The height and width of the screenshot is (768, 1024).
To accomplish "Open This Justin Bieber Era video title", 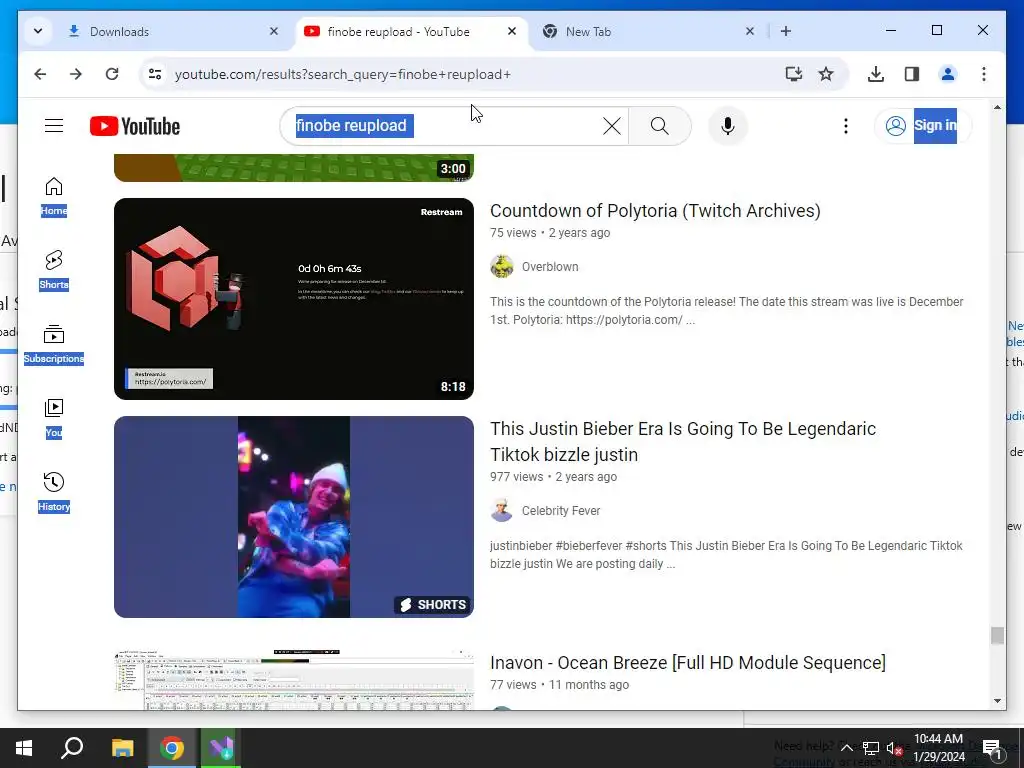I will coord(683,441).
